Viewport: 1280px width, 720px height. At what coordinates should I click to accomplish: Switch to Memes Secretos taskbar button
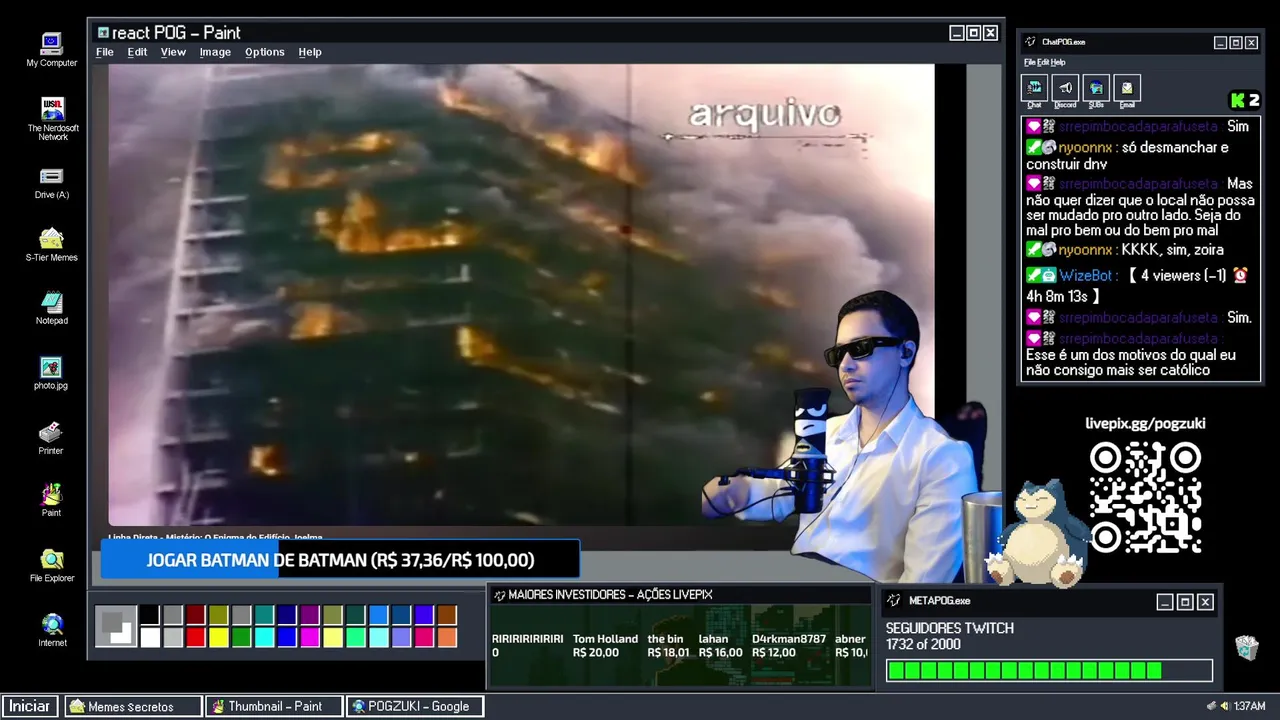click(134, 706)
